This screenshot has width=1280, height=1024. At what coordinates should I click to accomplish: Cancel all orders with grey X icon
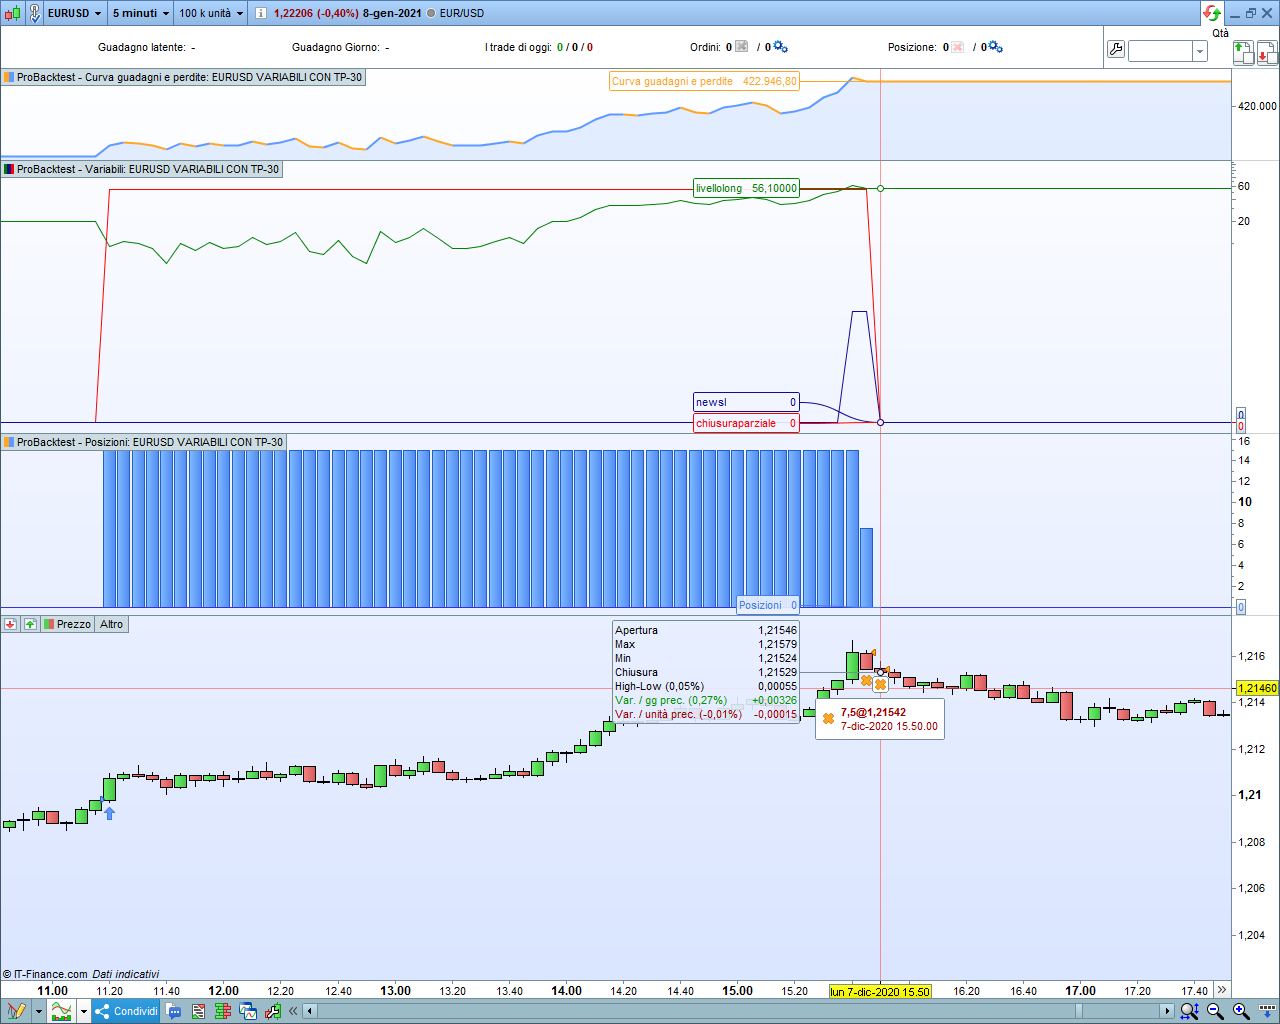point(742,47)
